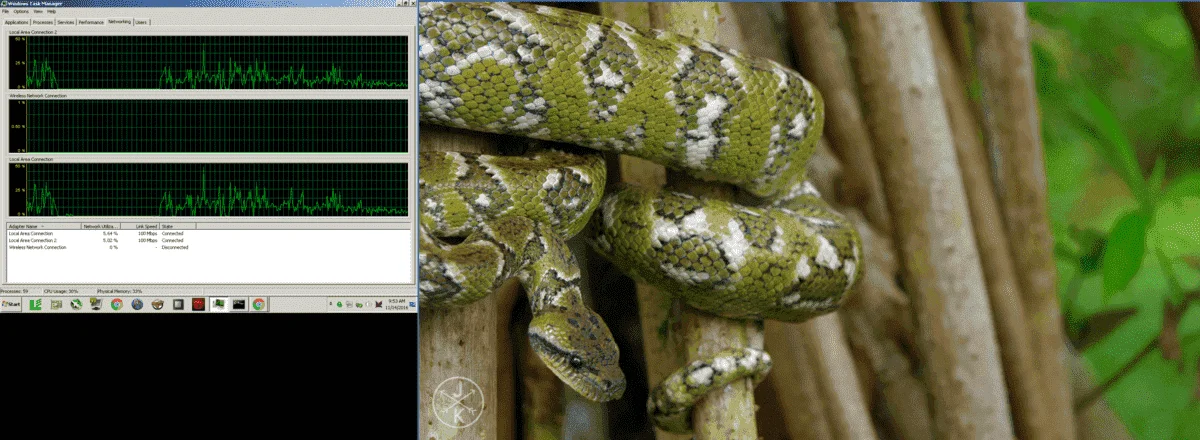The width and height of the screenshot is (1200, 440).
Task: Open the brown box taskbar icon
Action: (x=157, y=304)
